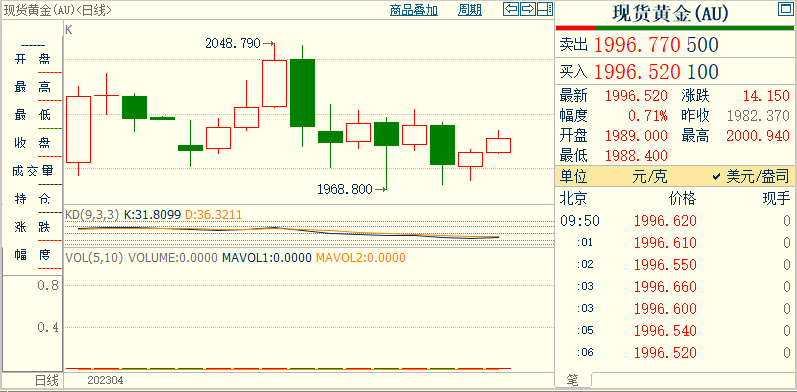The height and width of the screenshot is (392, 797).
Task: Open the 周期 period link
Action: tap(470, 10)
